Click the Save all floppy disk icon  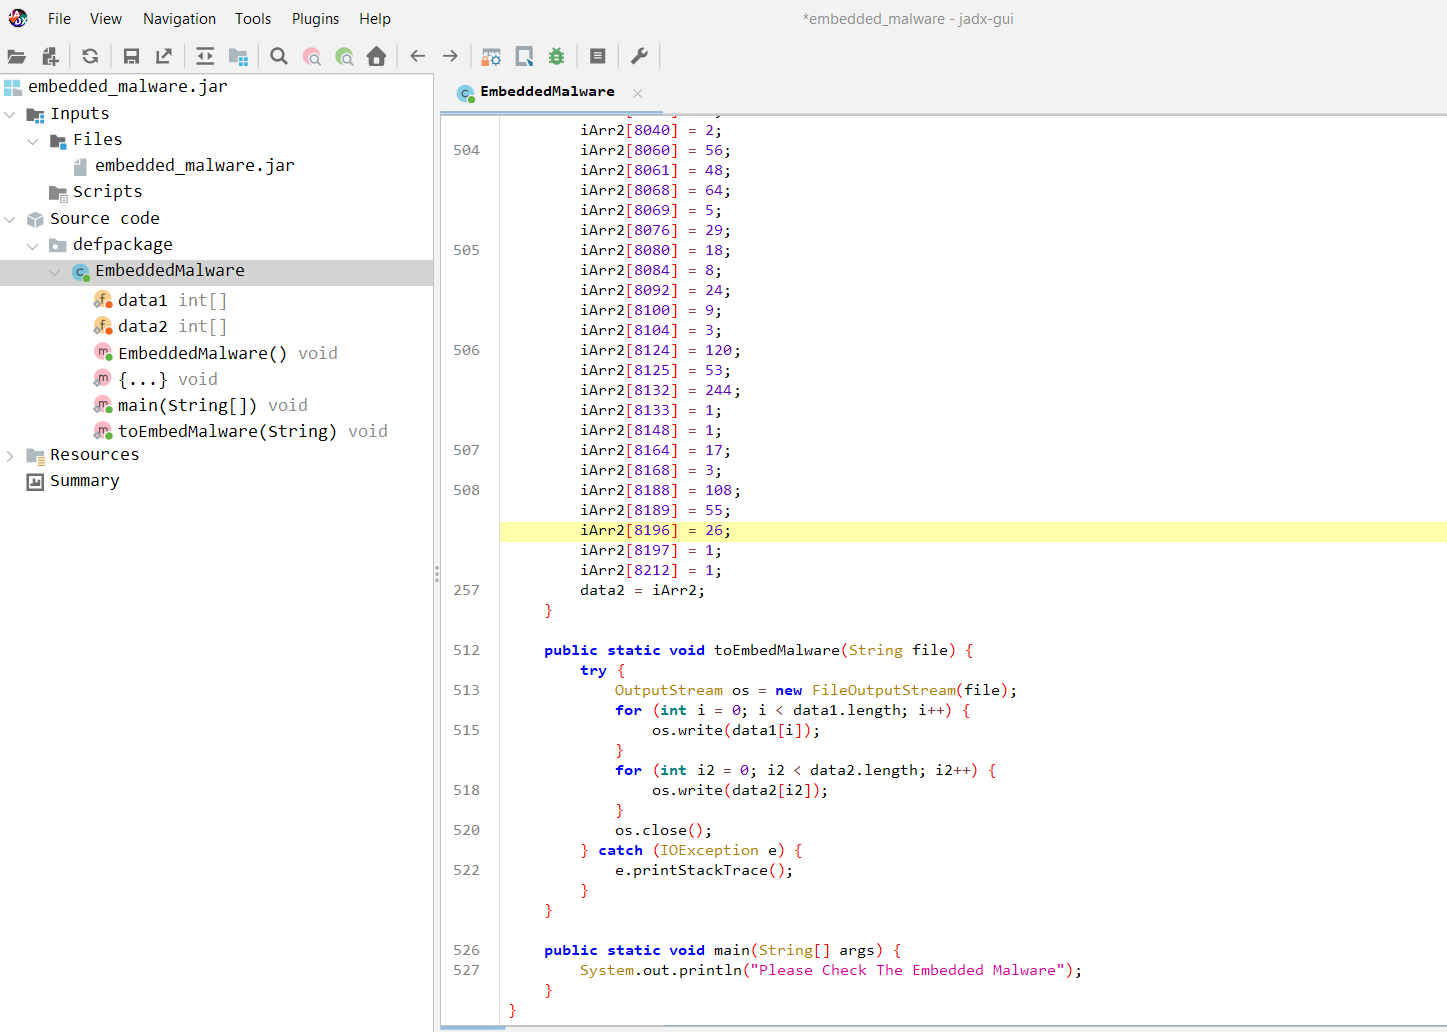coord(131,57)
